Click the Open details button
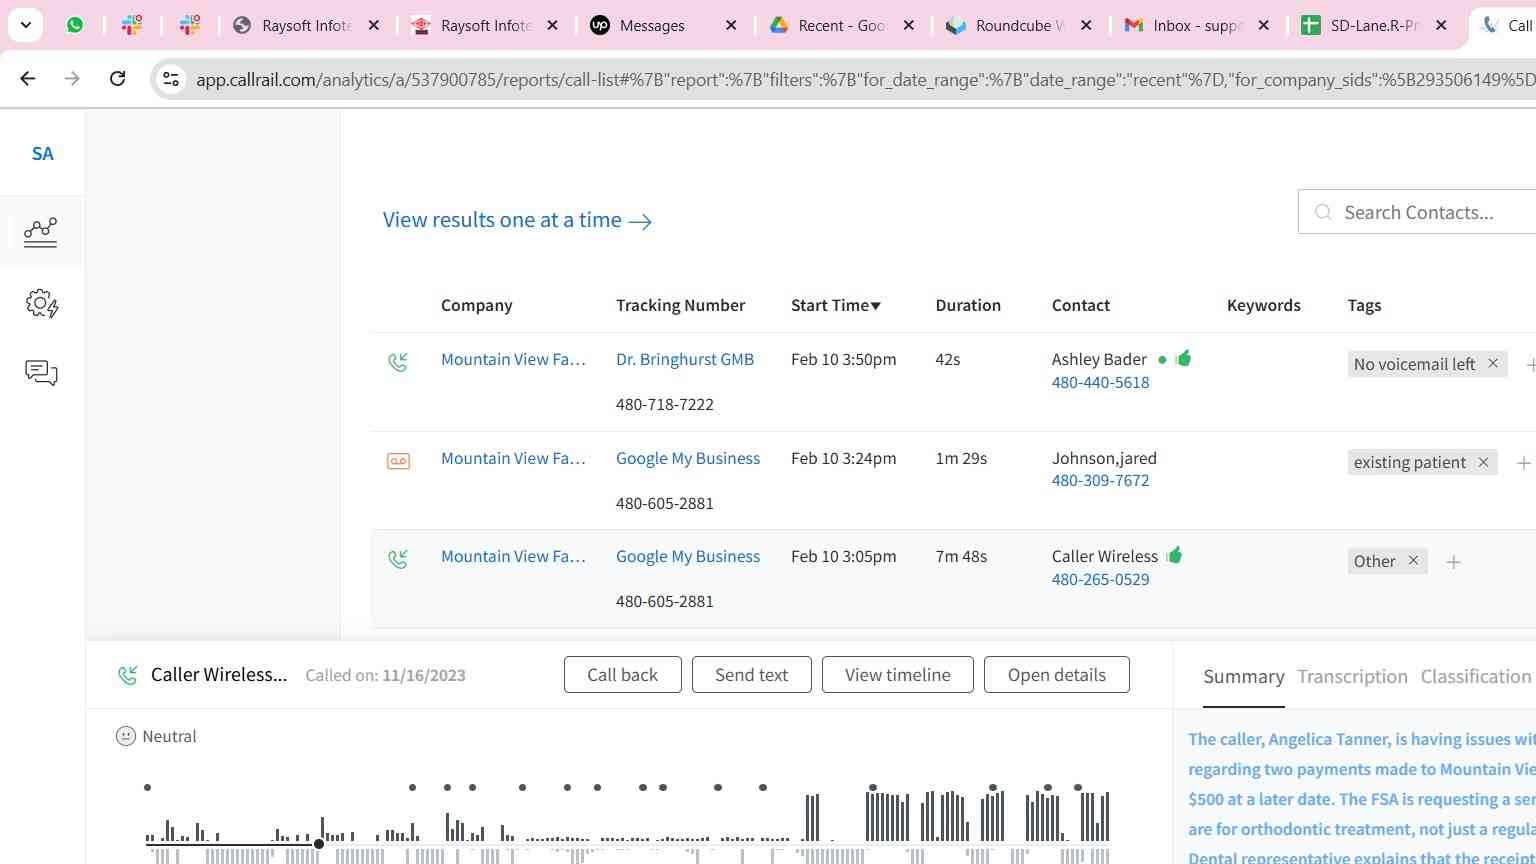 [x=1056, y=675]
